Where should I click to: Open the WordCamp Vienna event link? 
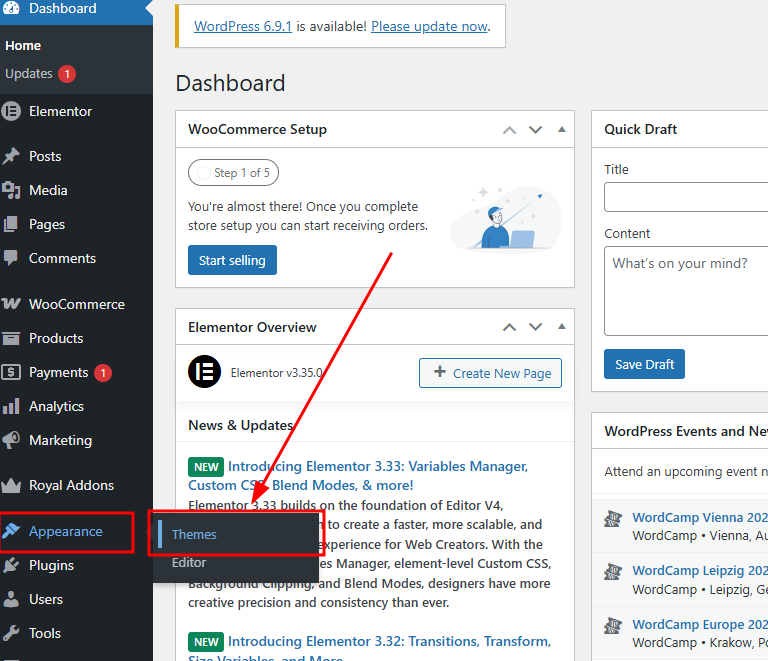[700, 518]
